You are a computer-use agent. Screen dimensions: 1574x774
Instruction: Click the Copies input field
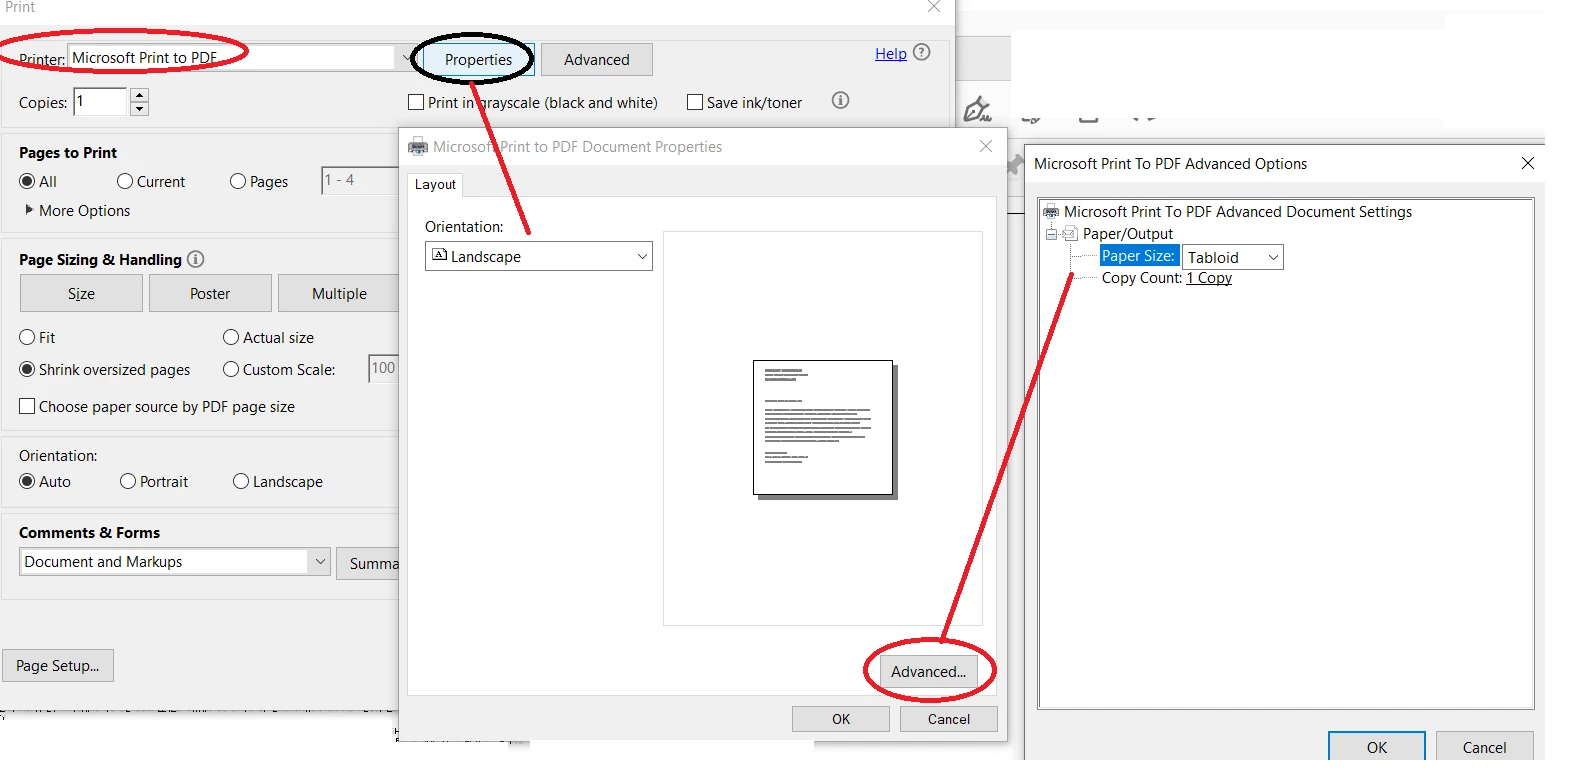(x=100, y=101)
